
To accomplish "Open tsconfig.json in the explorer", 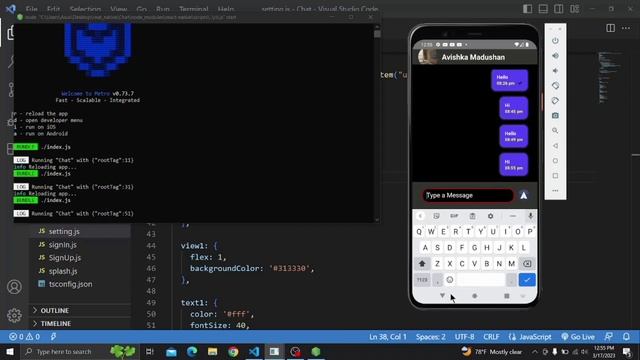I will 70,284.
